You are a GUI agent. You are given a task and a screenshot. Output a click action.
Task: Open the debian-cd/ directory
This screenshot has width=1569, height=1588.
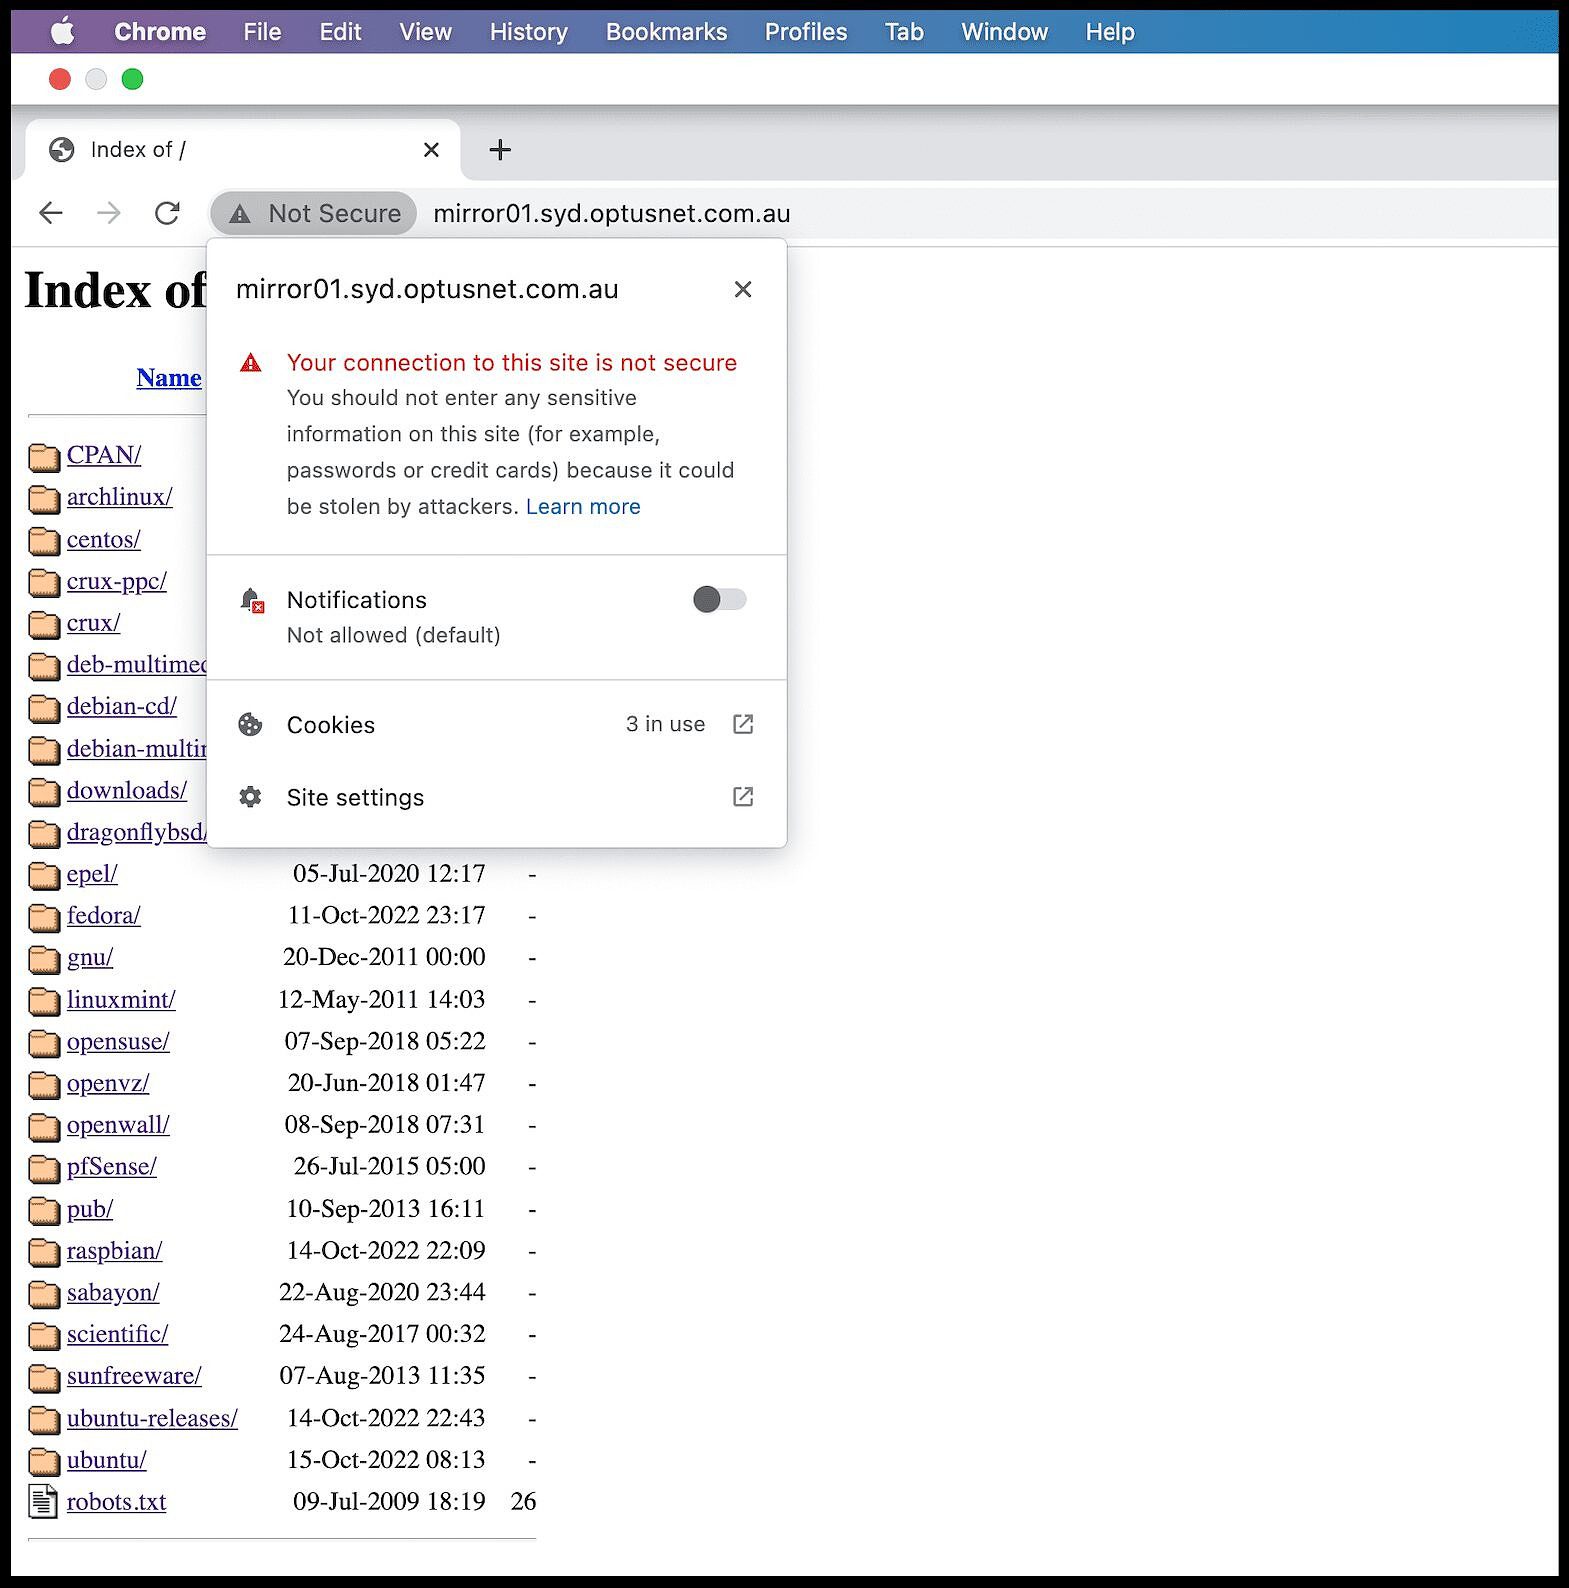coord(122,706)
